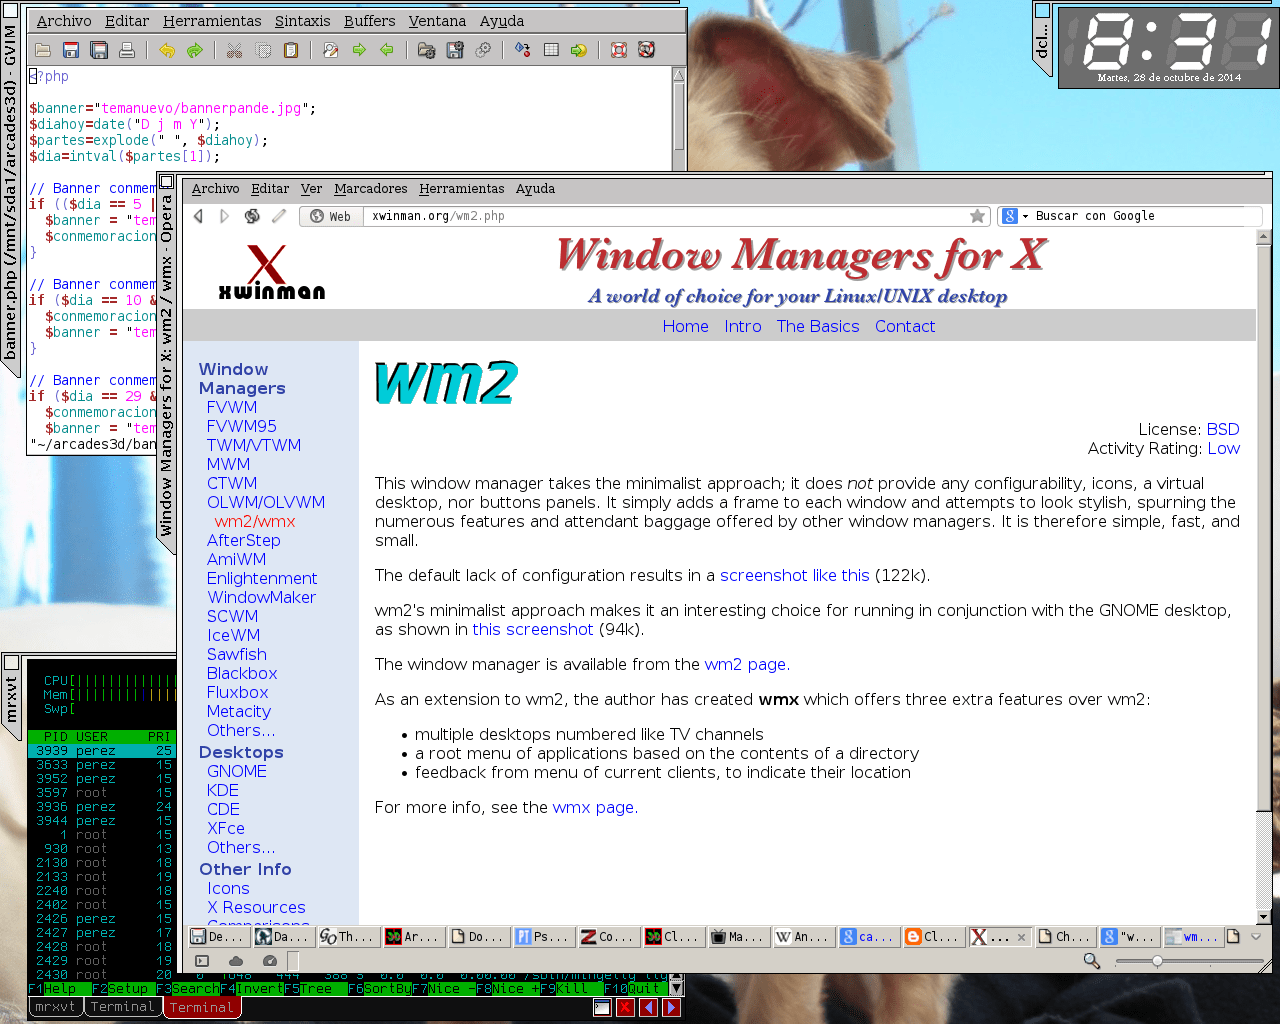This screenshot has height=1024, width=1280.
Task: Open the Buffers menu in GVim
Action: click(x=369, y=21)
